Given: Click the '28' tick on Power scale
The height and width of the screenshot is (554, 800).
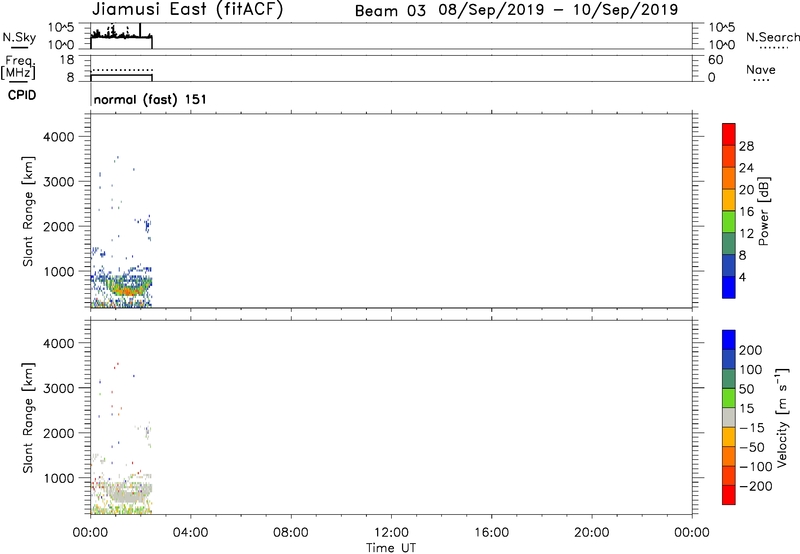Looking at the screenshot, I should point(746,146).
